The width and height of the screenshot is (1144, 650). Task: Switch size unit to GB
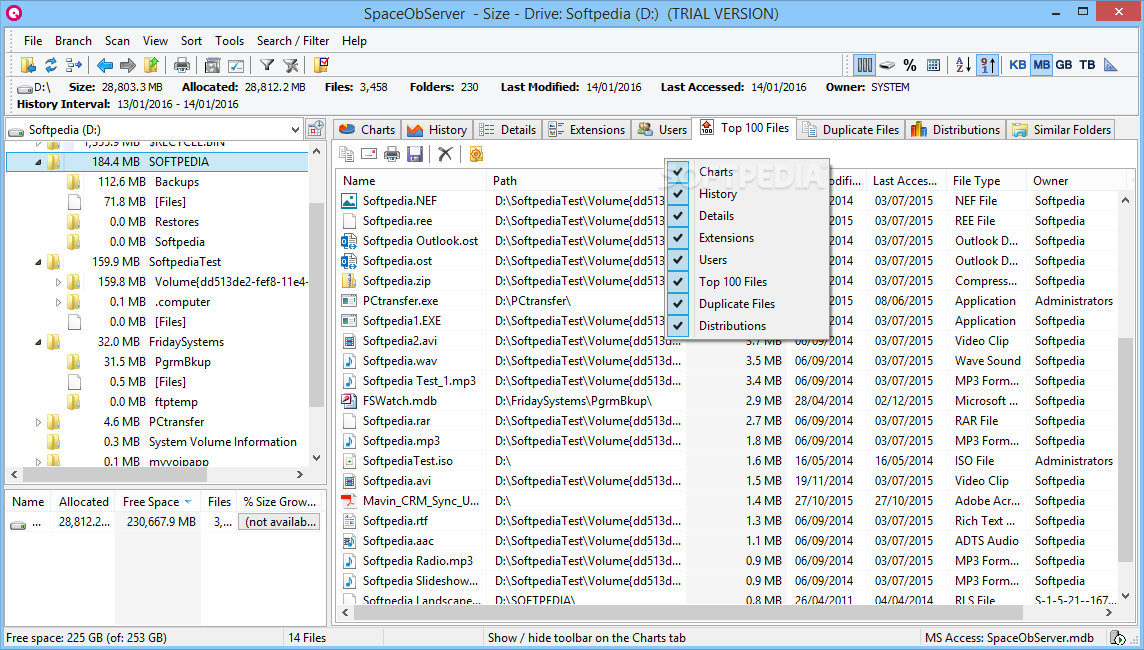[1064, 65]
